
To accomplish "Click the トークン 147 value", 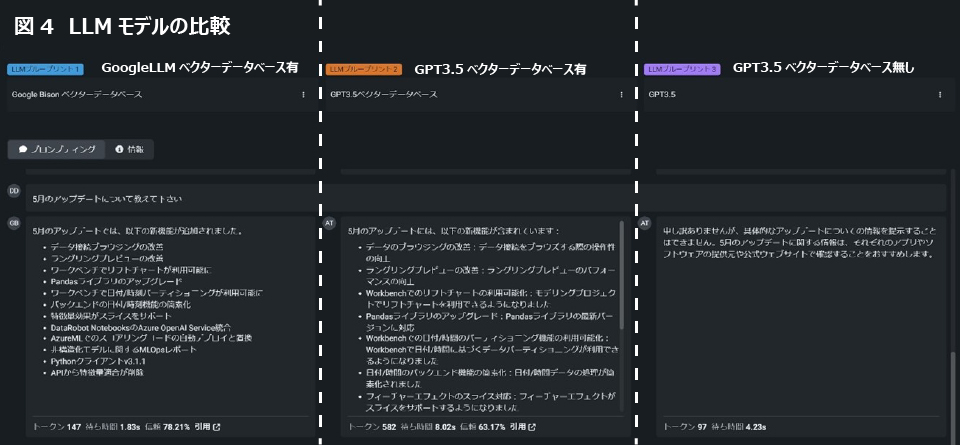I will tap(57, 427).
